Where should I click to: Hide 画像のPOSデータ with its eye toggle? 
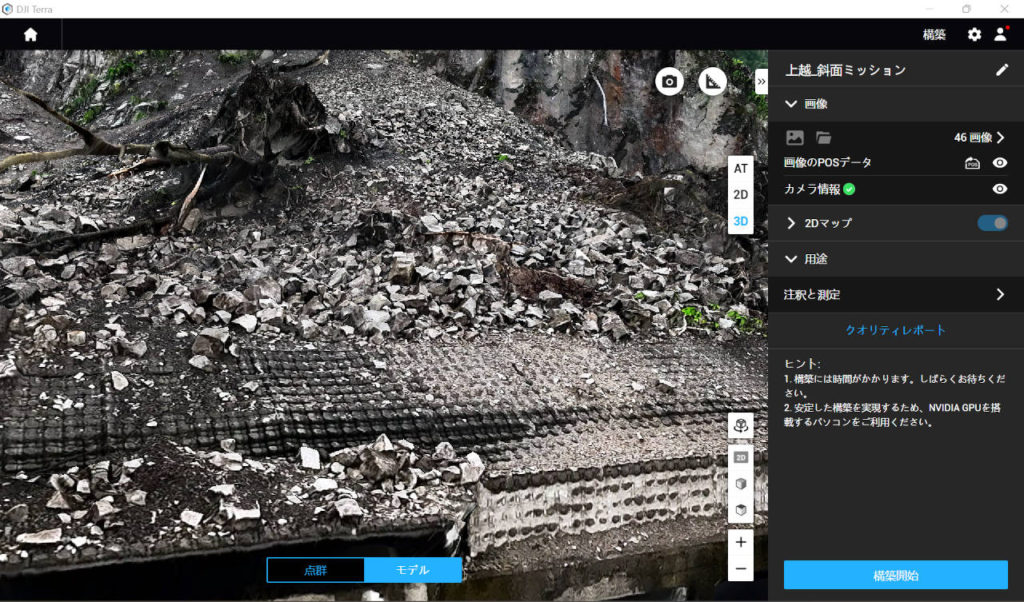[1001, 162]
